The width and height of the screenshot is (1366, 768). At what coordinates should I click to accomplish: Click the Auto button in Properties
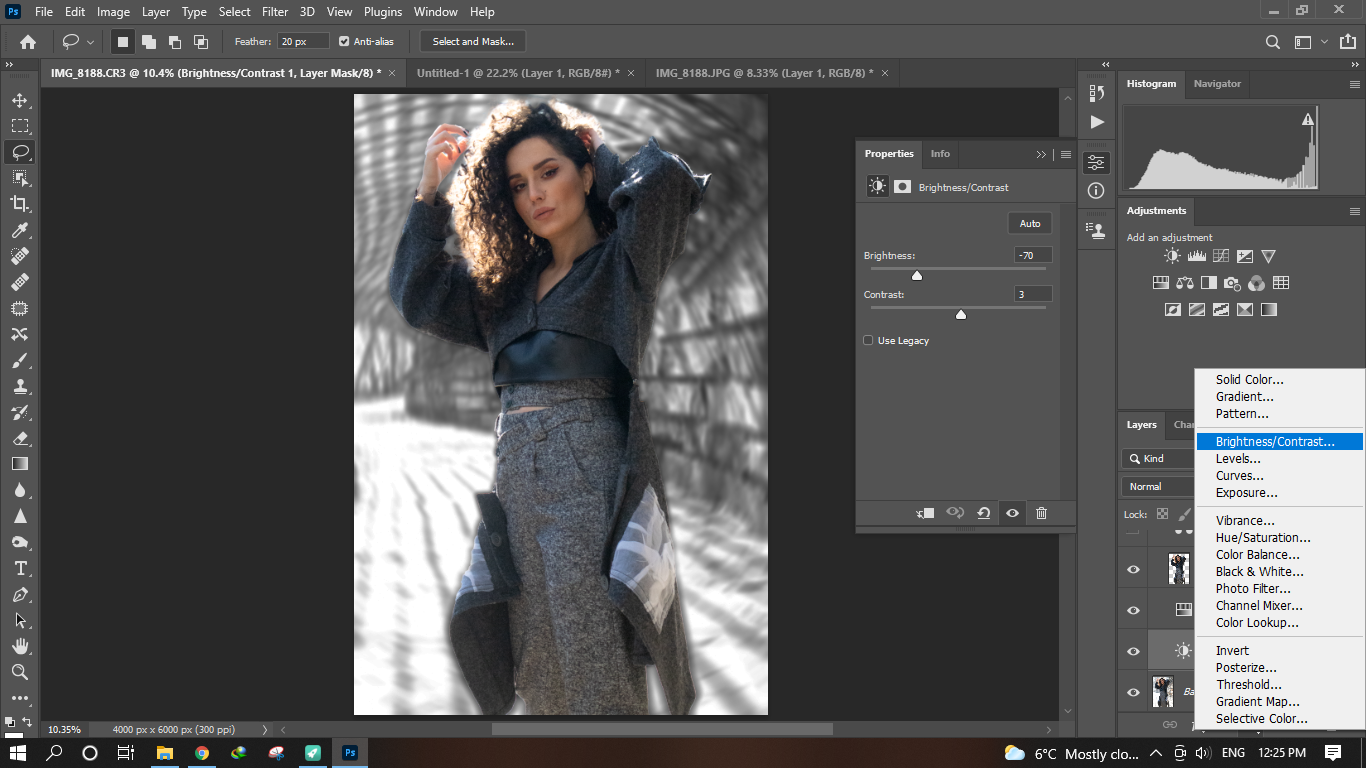1030,223
